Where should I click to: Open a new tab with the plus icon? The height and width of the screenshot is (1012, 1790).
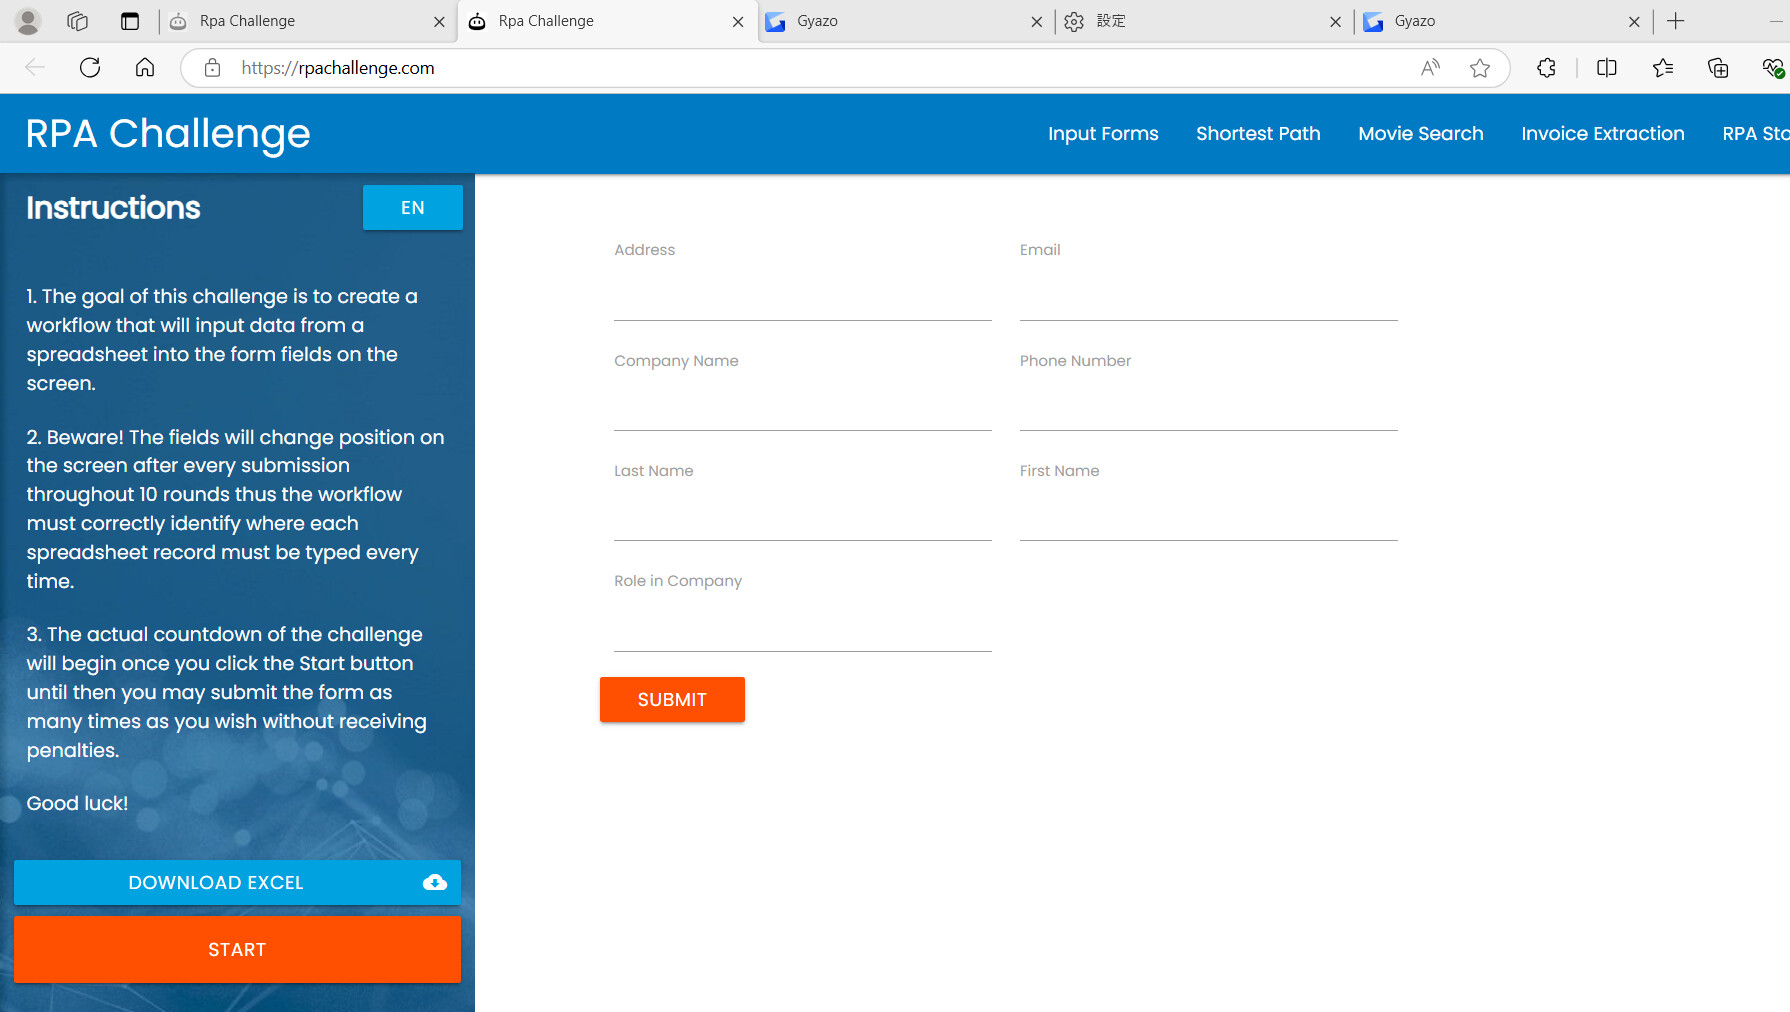click(1676, 21)
